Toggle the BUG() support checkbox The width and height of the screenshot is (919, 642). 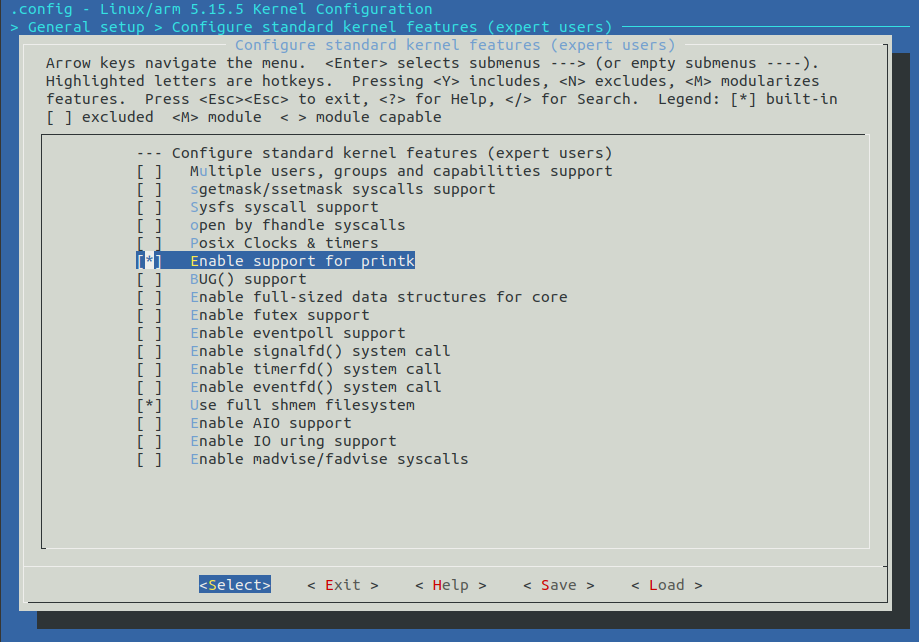tap(149, 279)
